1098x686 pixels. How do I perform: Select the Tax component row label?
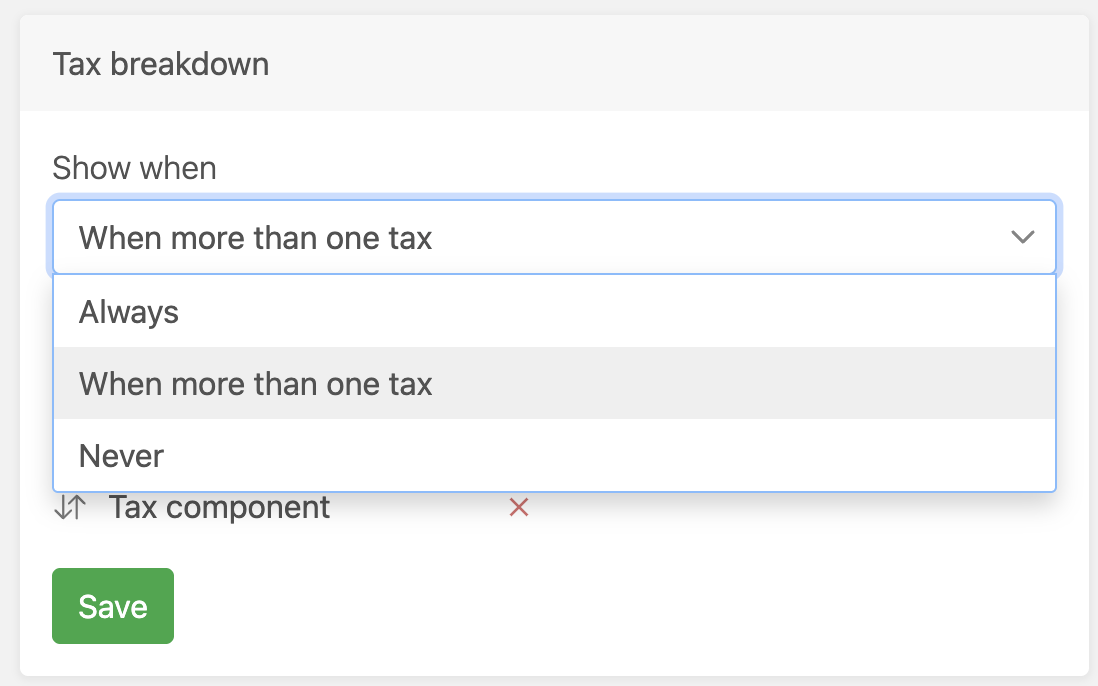(219, 508)
